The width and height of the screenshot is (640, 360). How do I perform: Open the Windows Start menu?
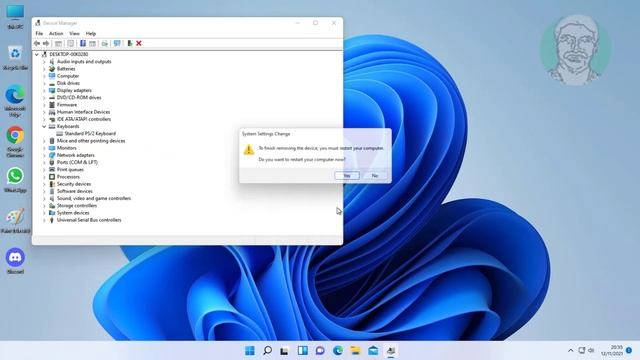[250, 350]
